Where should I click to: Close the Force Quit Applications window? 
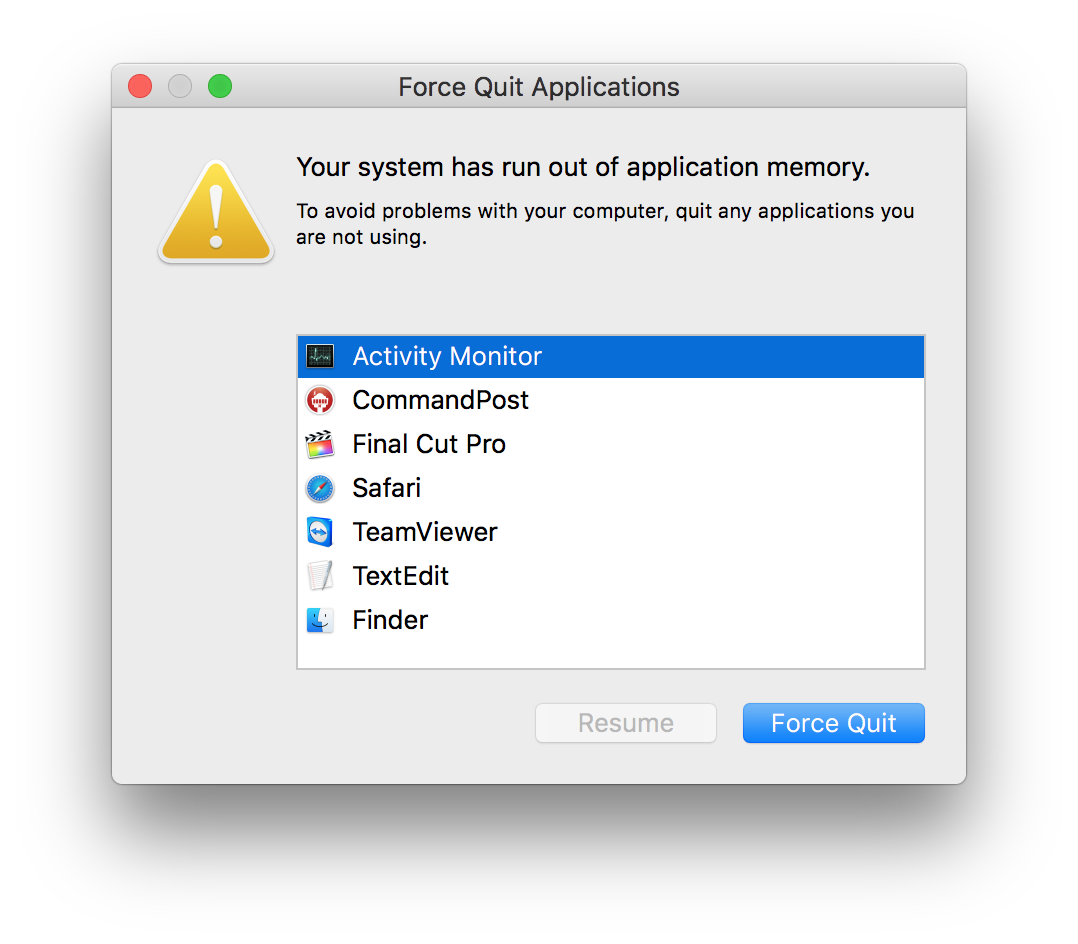(x=140, y=87)
